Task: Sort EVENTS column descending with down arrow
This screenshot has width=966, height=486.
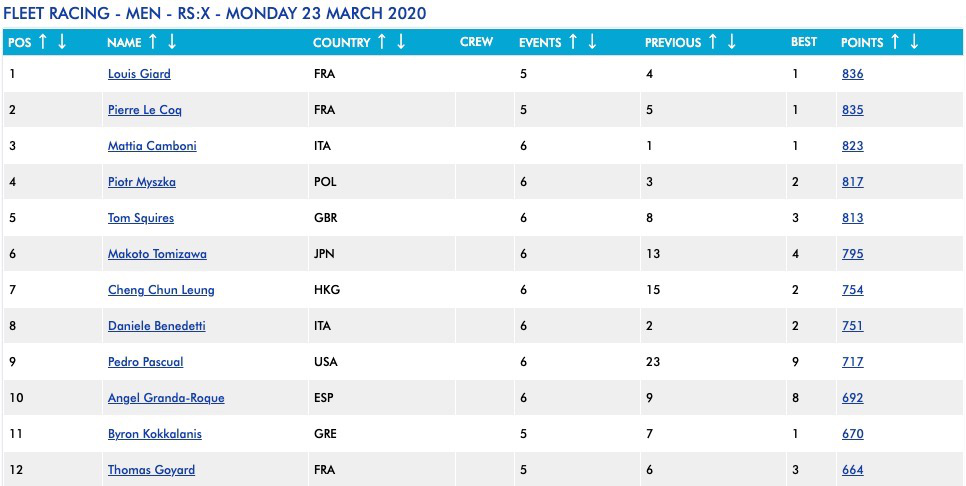Action: [x=591, y=42]
